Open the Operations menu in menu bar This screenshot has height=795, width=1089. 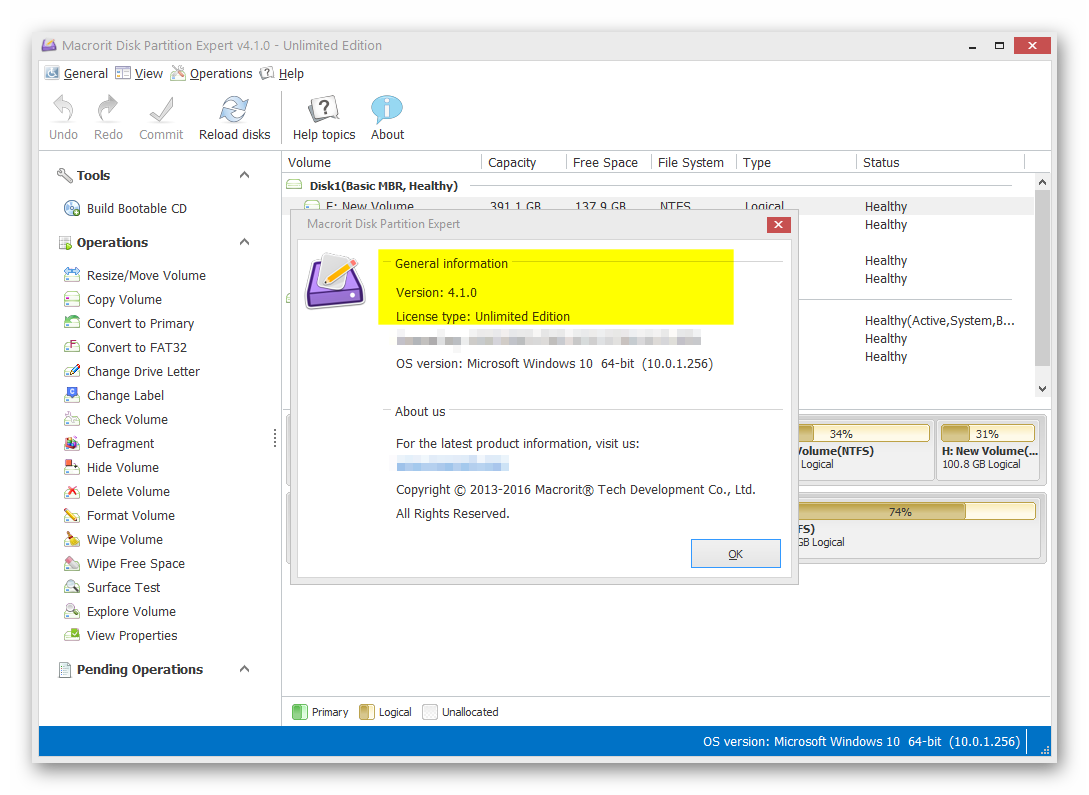[x=212, y=74]
